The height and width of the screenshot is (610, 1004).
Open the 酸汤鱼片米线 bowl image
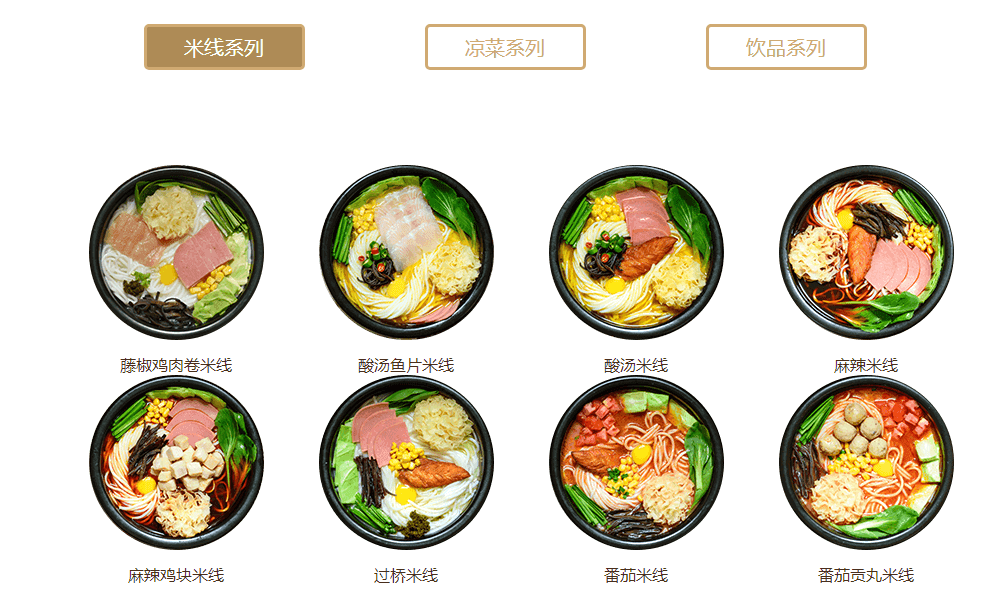pos(406,252)
